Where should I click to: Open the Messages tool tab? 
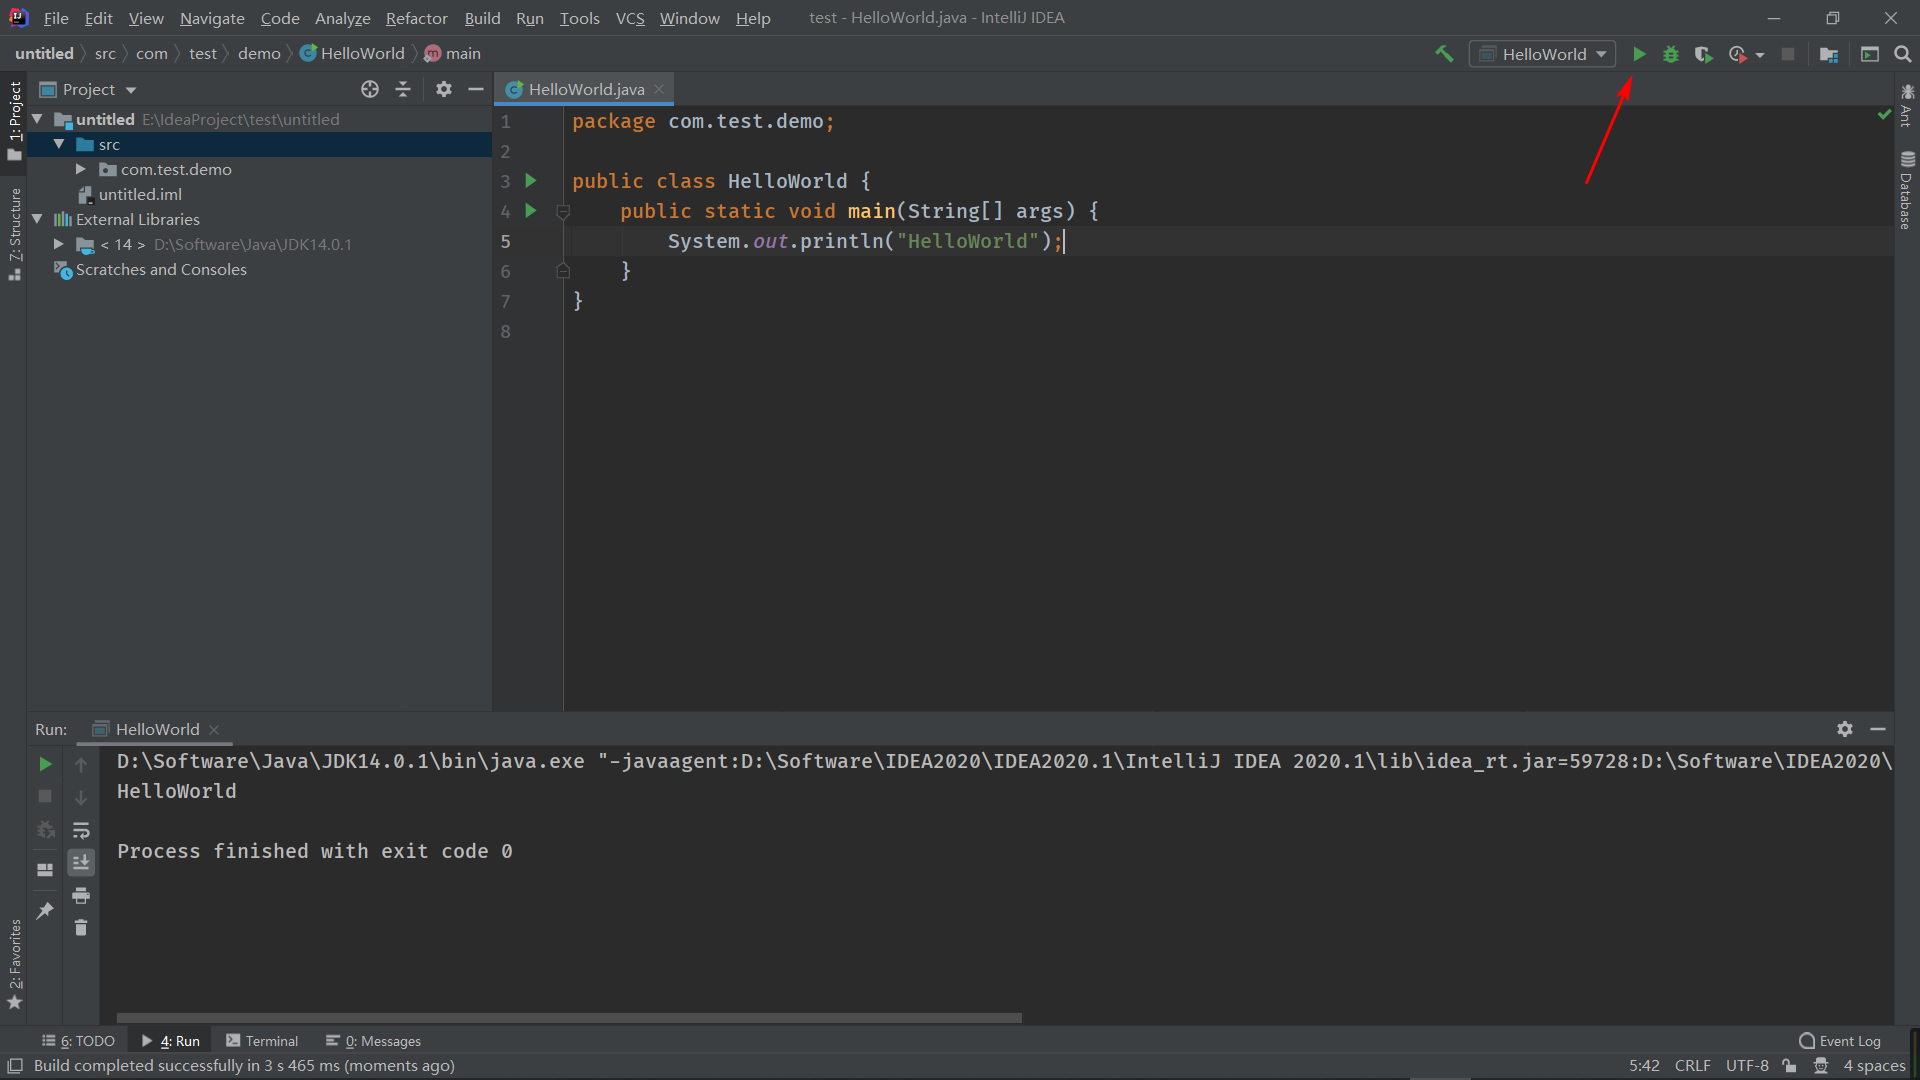click(373, 1041)
